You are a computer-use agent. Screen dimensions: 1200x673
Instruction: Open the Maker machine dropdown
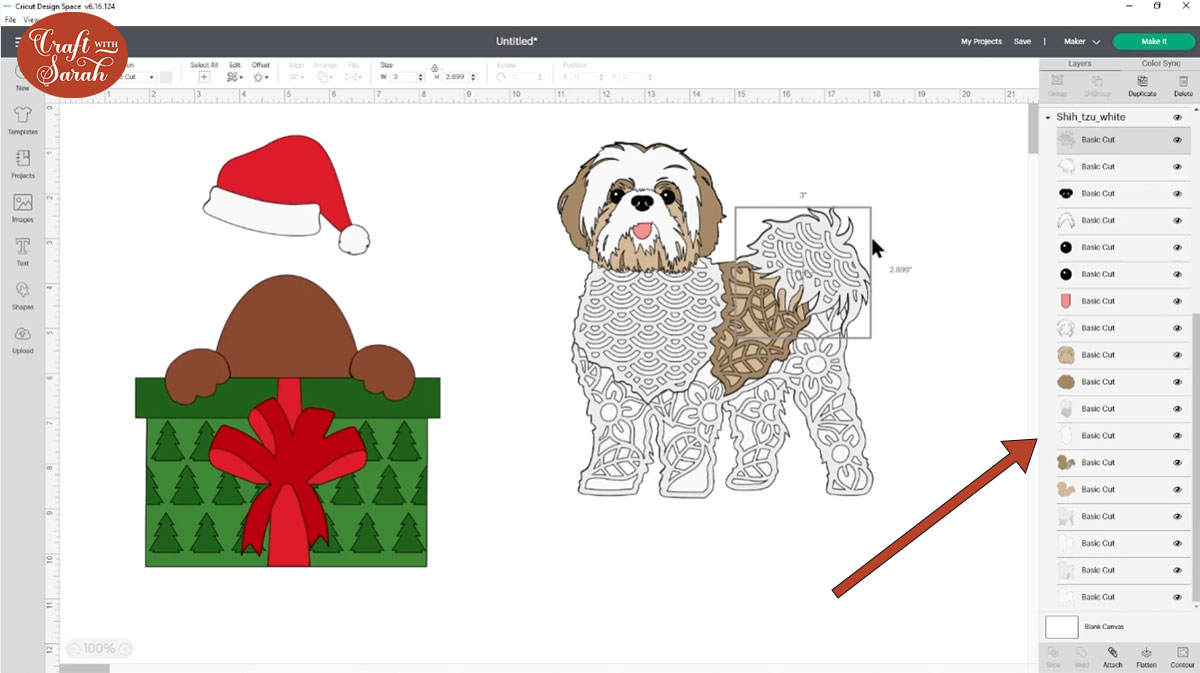click(1081, 42)
